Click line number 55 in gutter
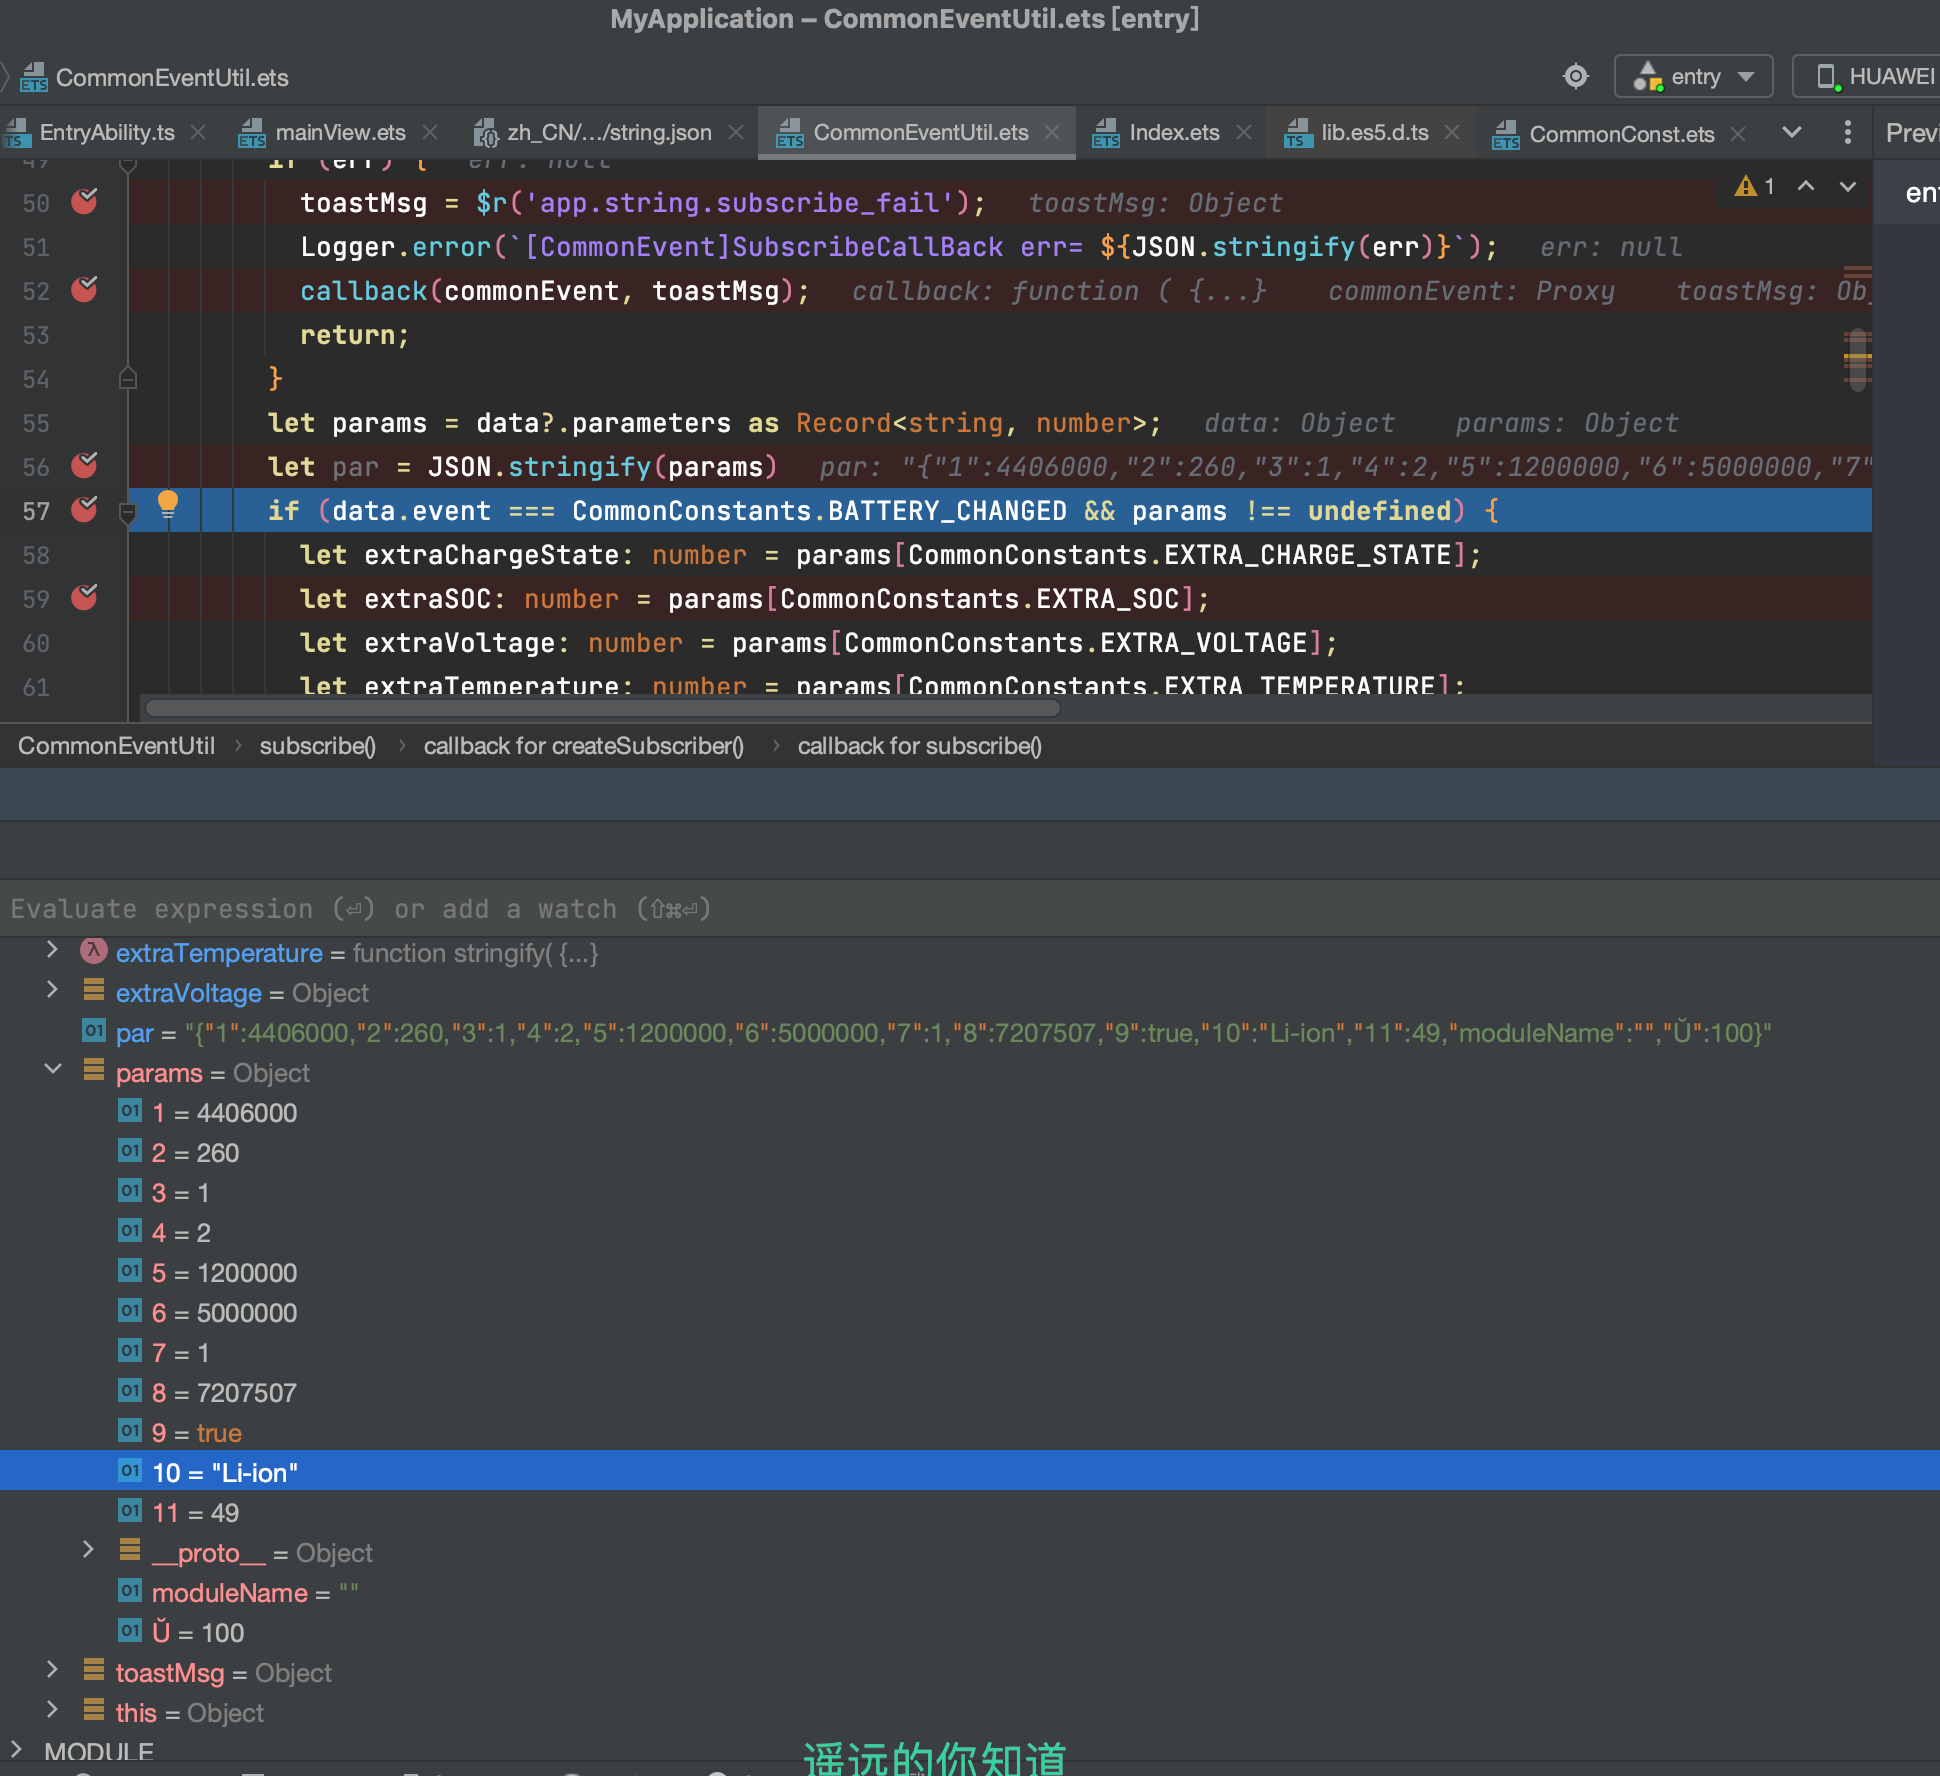Viewport: 1940px width, 1776px height. pyautogui.click(x=36, y=423)
